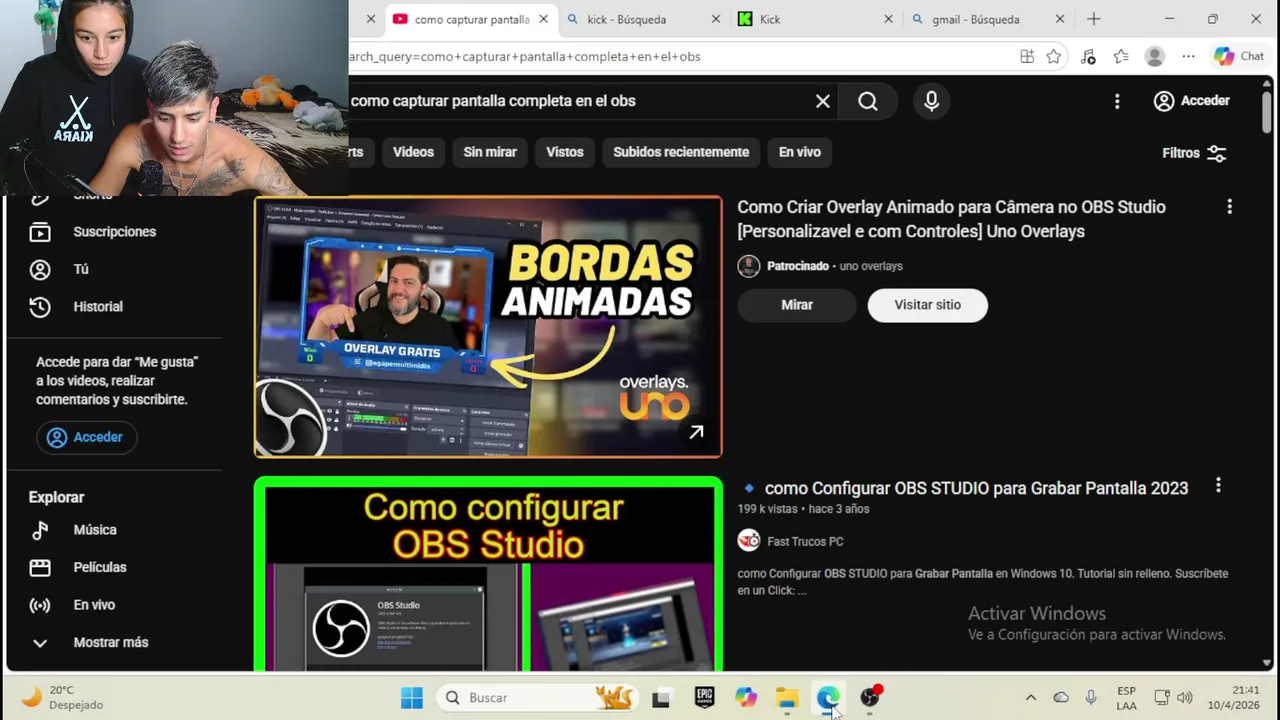Open the Edge profile avatar

(x=1155, y=57)
